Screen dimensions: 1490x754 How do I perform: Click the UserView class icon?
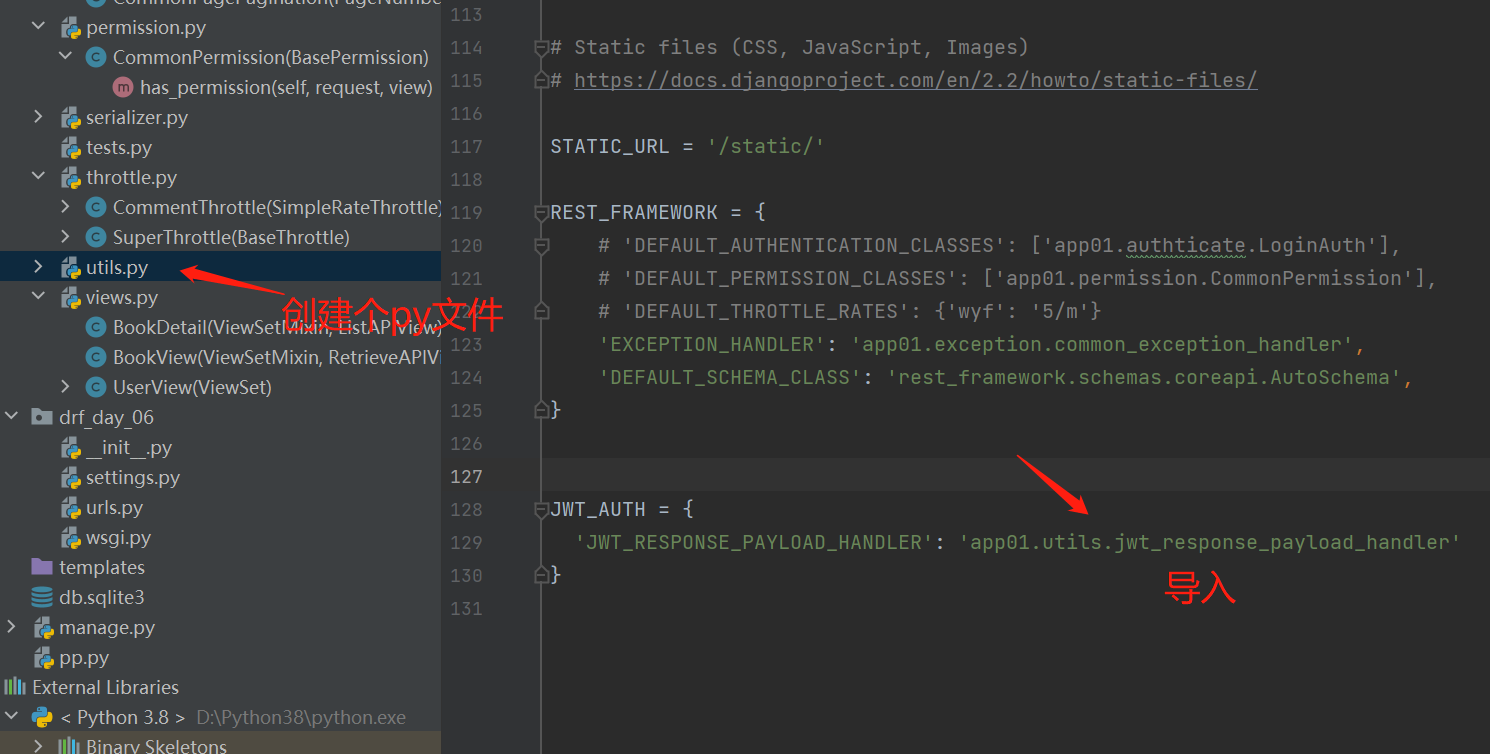click(x=96, y=387)
